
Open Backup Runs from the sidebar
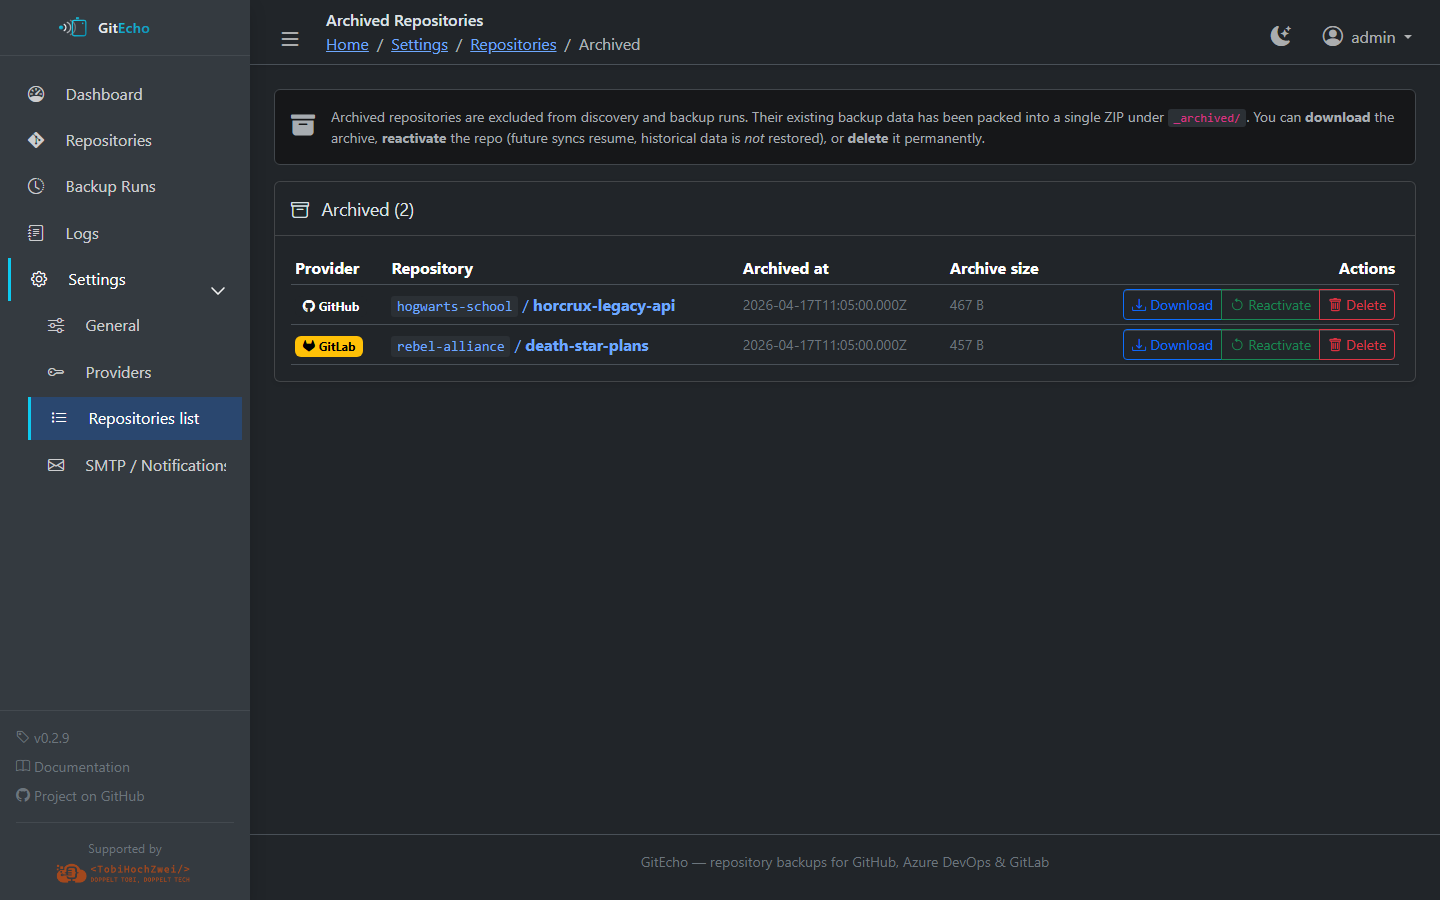pyautogui.click(x=110, y=187)
